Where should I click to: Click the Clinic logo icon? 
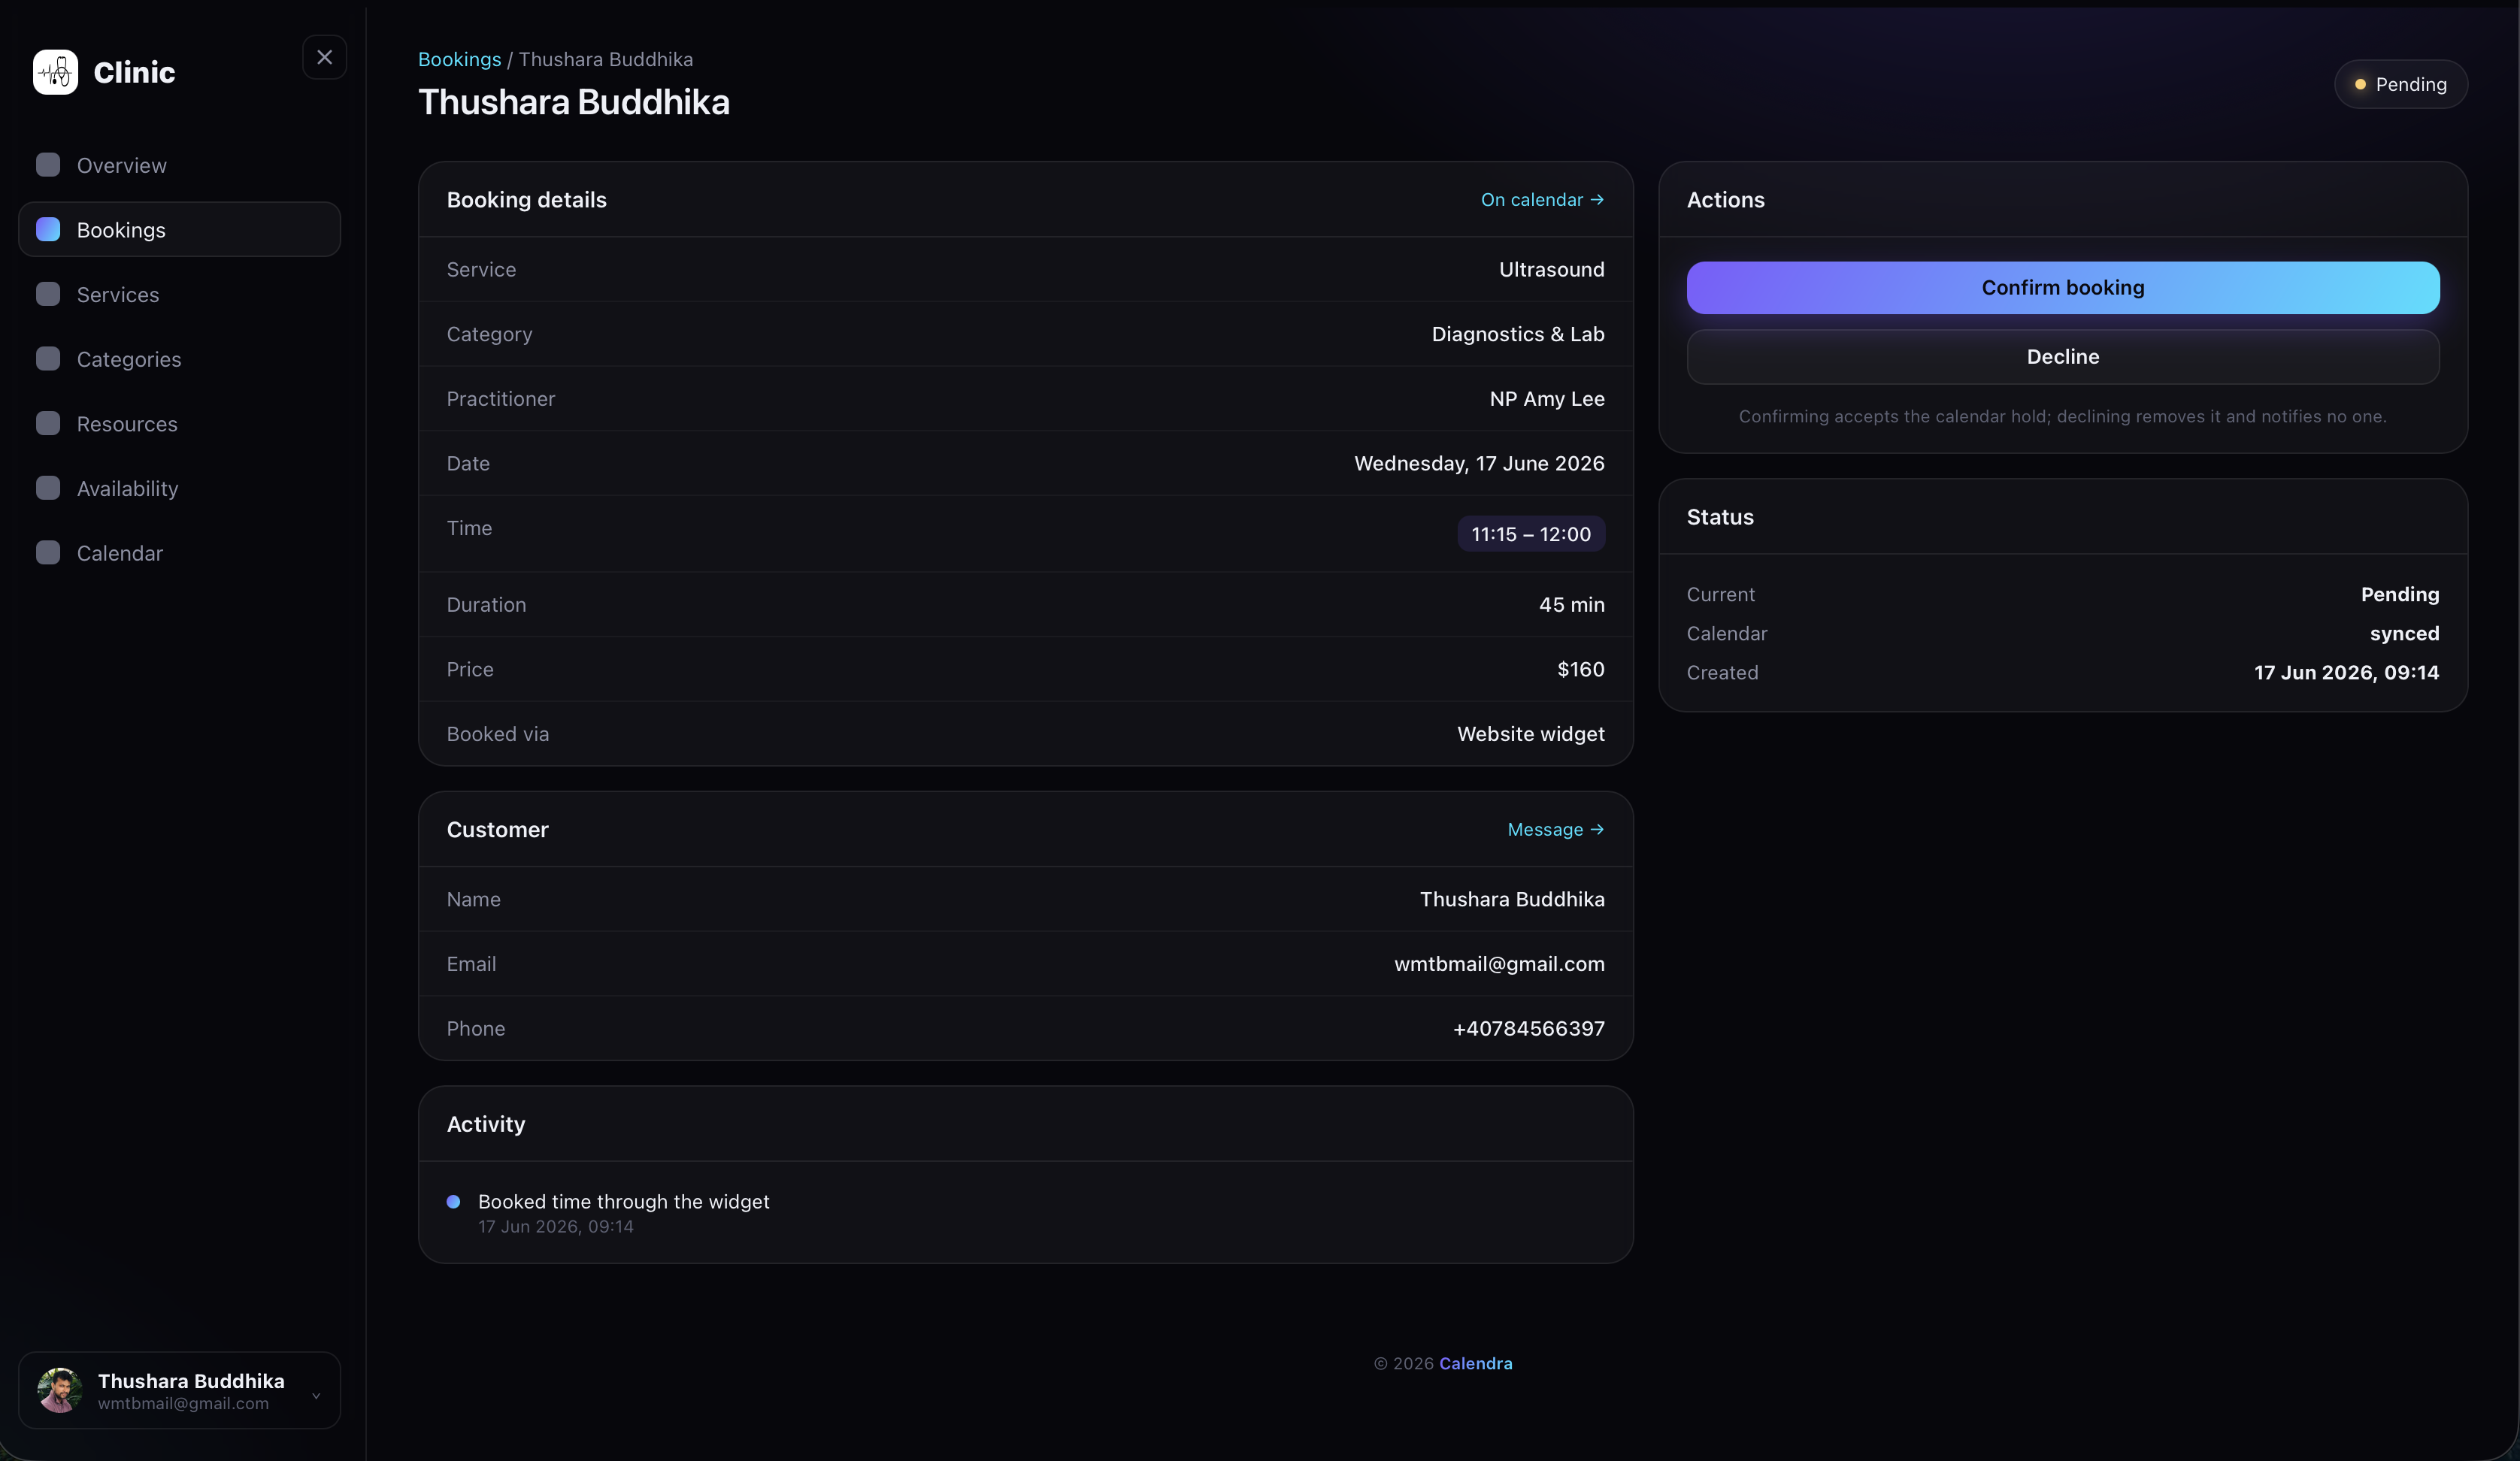tap(55, 72)
